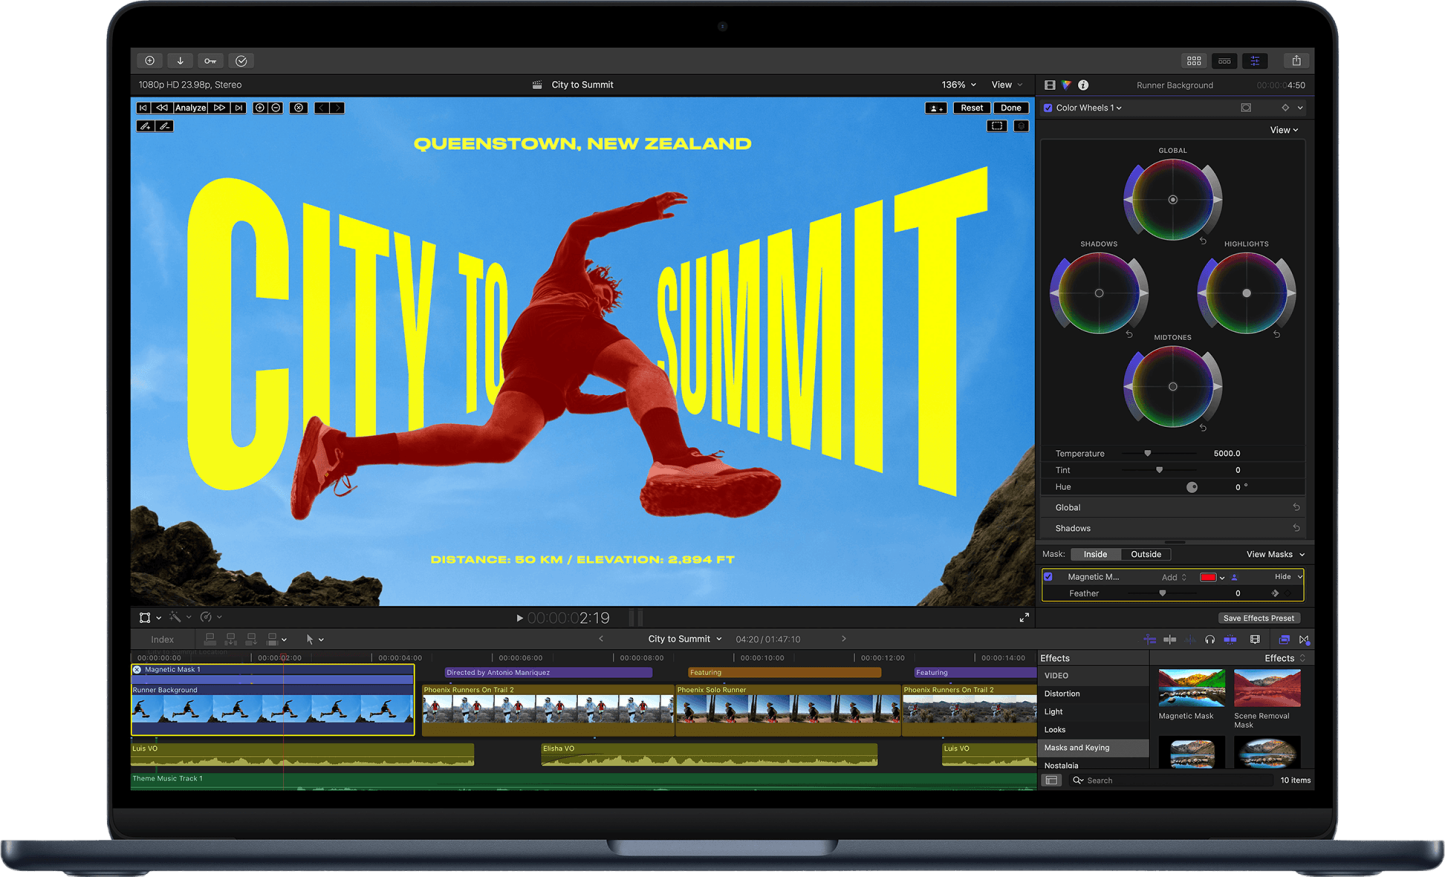Screen dimensions: 1445x877
Task: Toggle the inspector sliders icon
Action: point(1255,61)
